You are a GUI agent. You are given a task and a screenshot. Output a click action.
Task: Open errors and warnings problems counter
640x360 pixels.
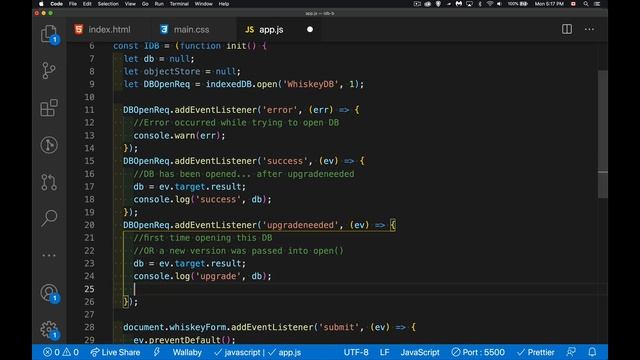click(61, 352)
